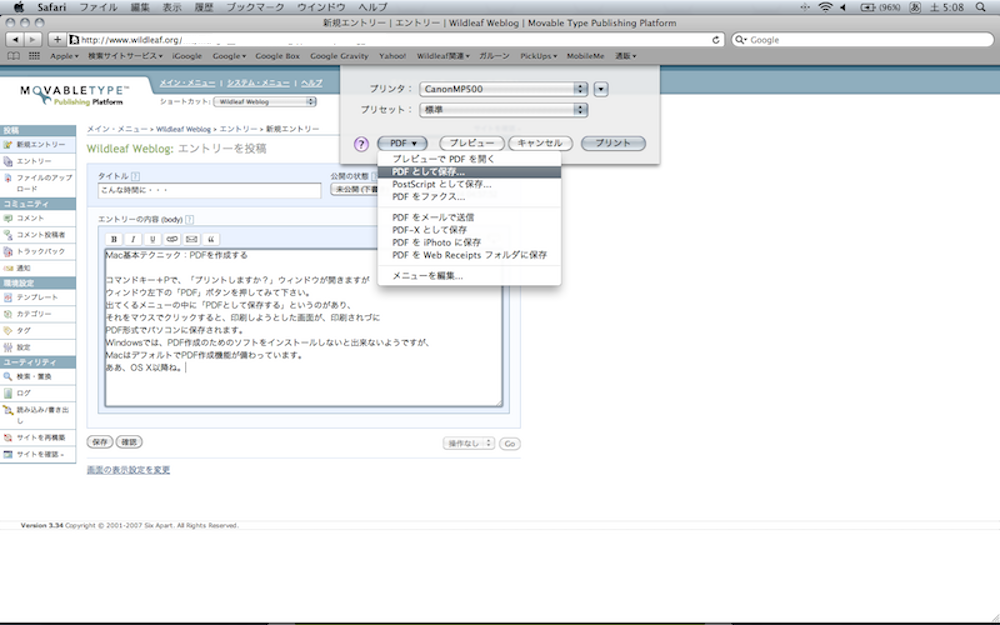Viewport: 1000px width, 625px height.
Task: Click the Underline formatting icon in the editor
Action: tap(152, 239)
